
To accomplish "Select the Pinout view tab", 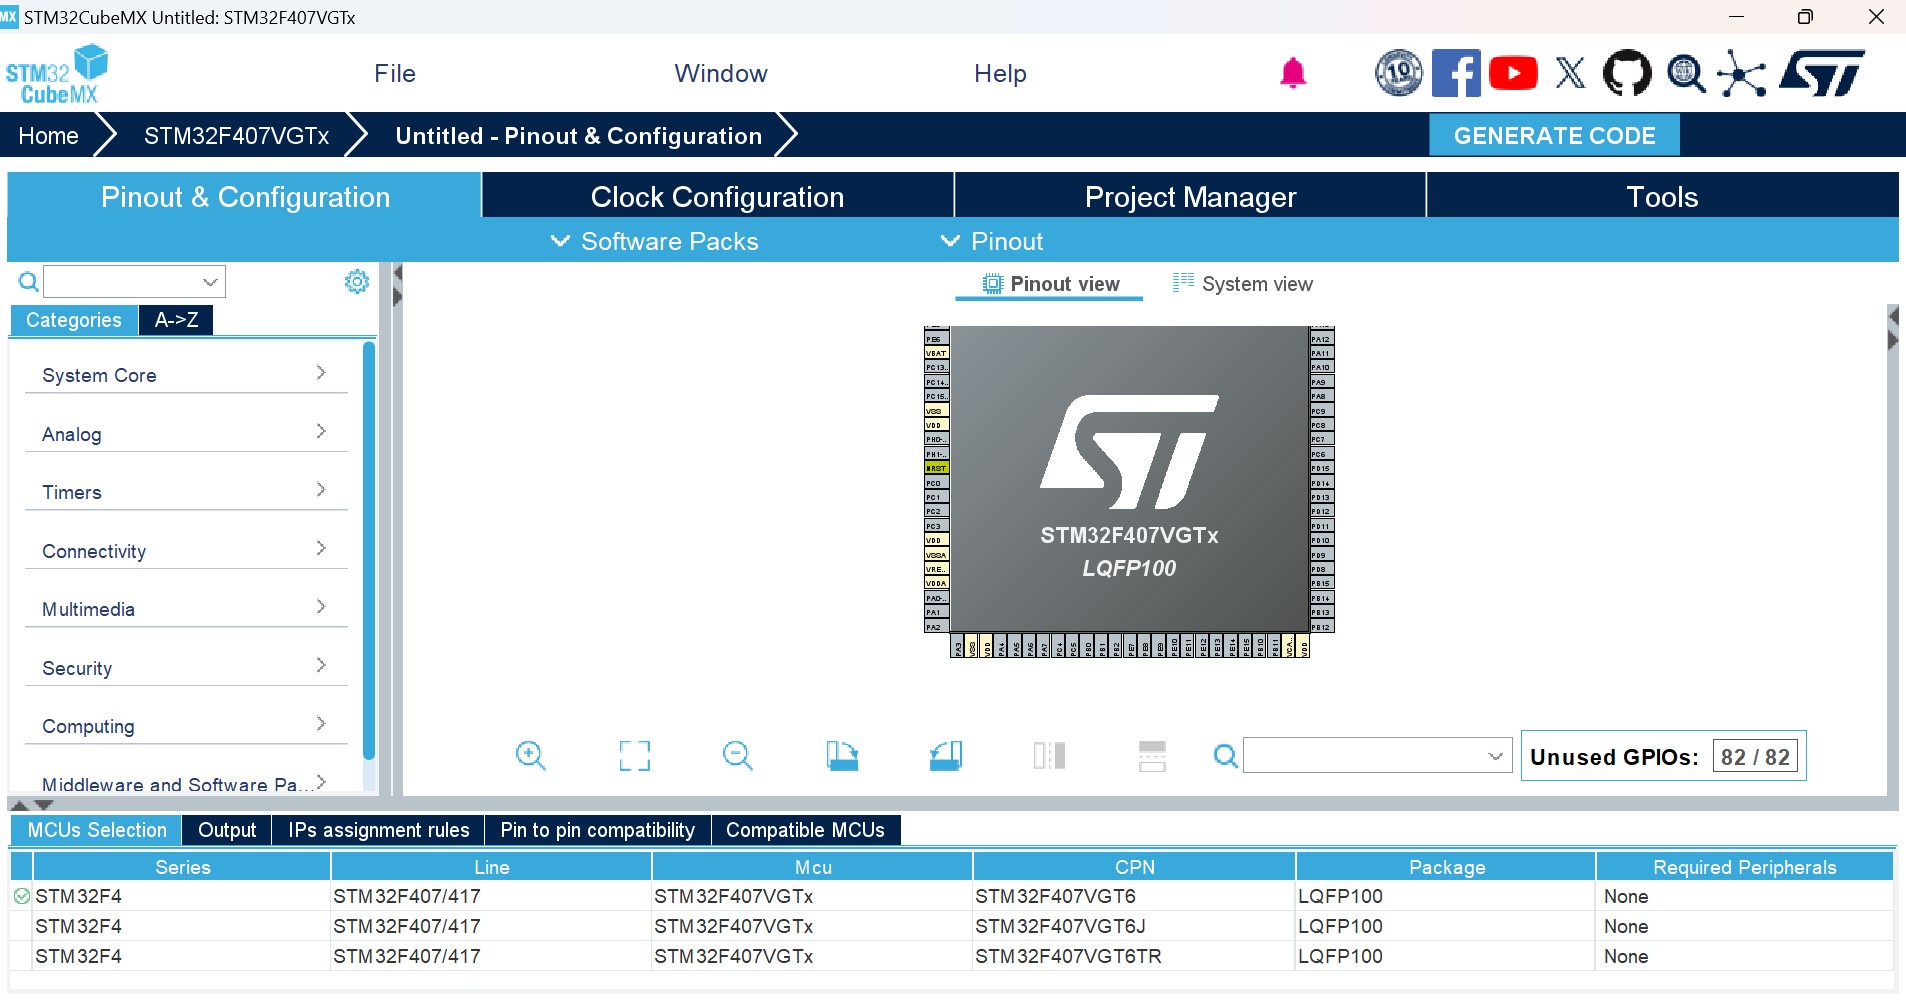I will coord(1050,284).
